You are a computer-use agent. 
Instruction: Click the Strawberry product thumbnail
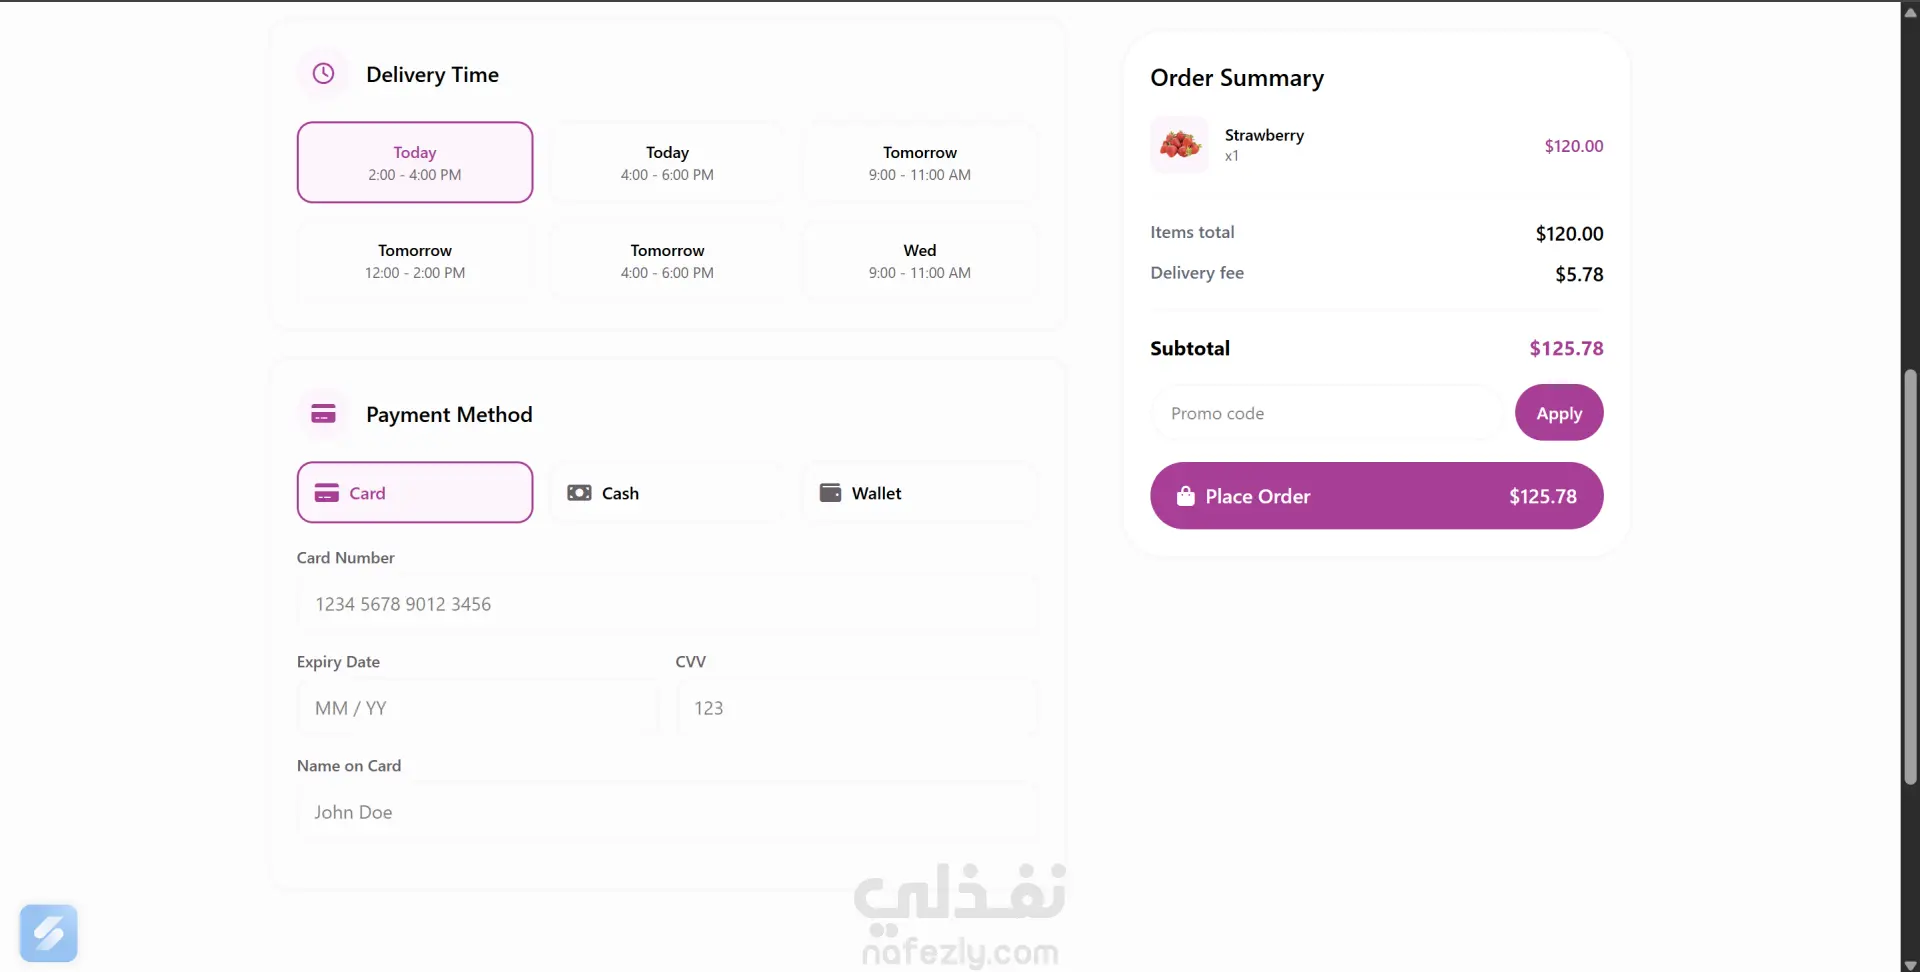[1180, 145]
